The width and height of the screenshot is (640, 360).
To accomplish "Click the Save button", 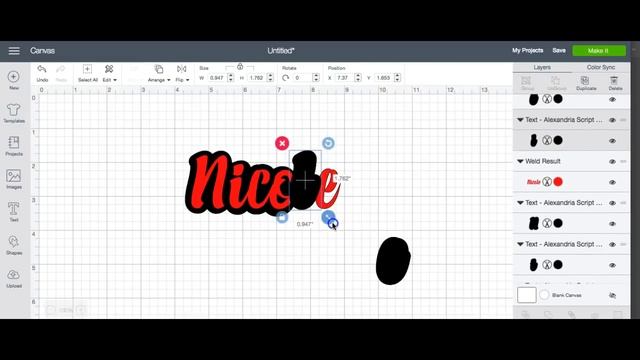I will pos(559,51).
